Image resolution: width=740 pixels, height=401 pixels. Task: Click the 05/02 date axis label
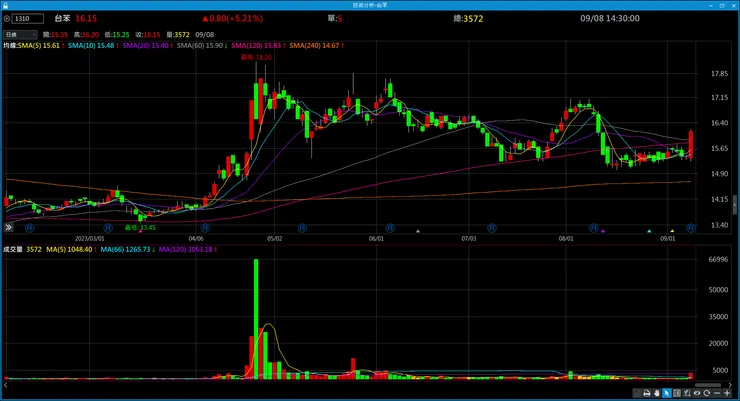click(274, 239)
